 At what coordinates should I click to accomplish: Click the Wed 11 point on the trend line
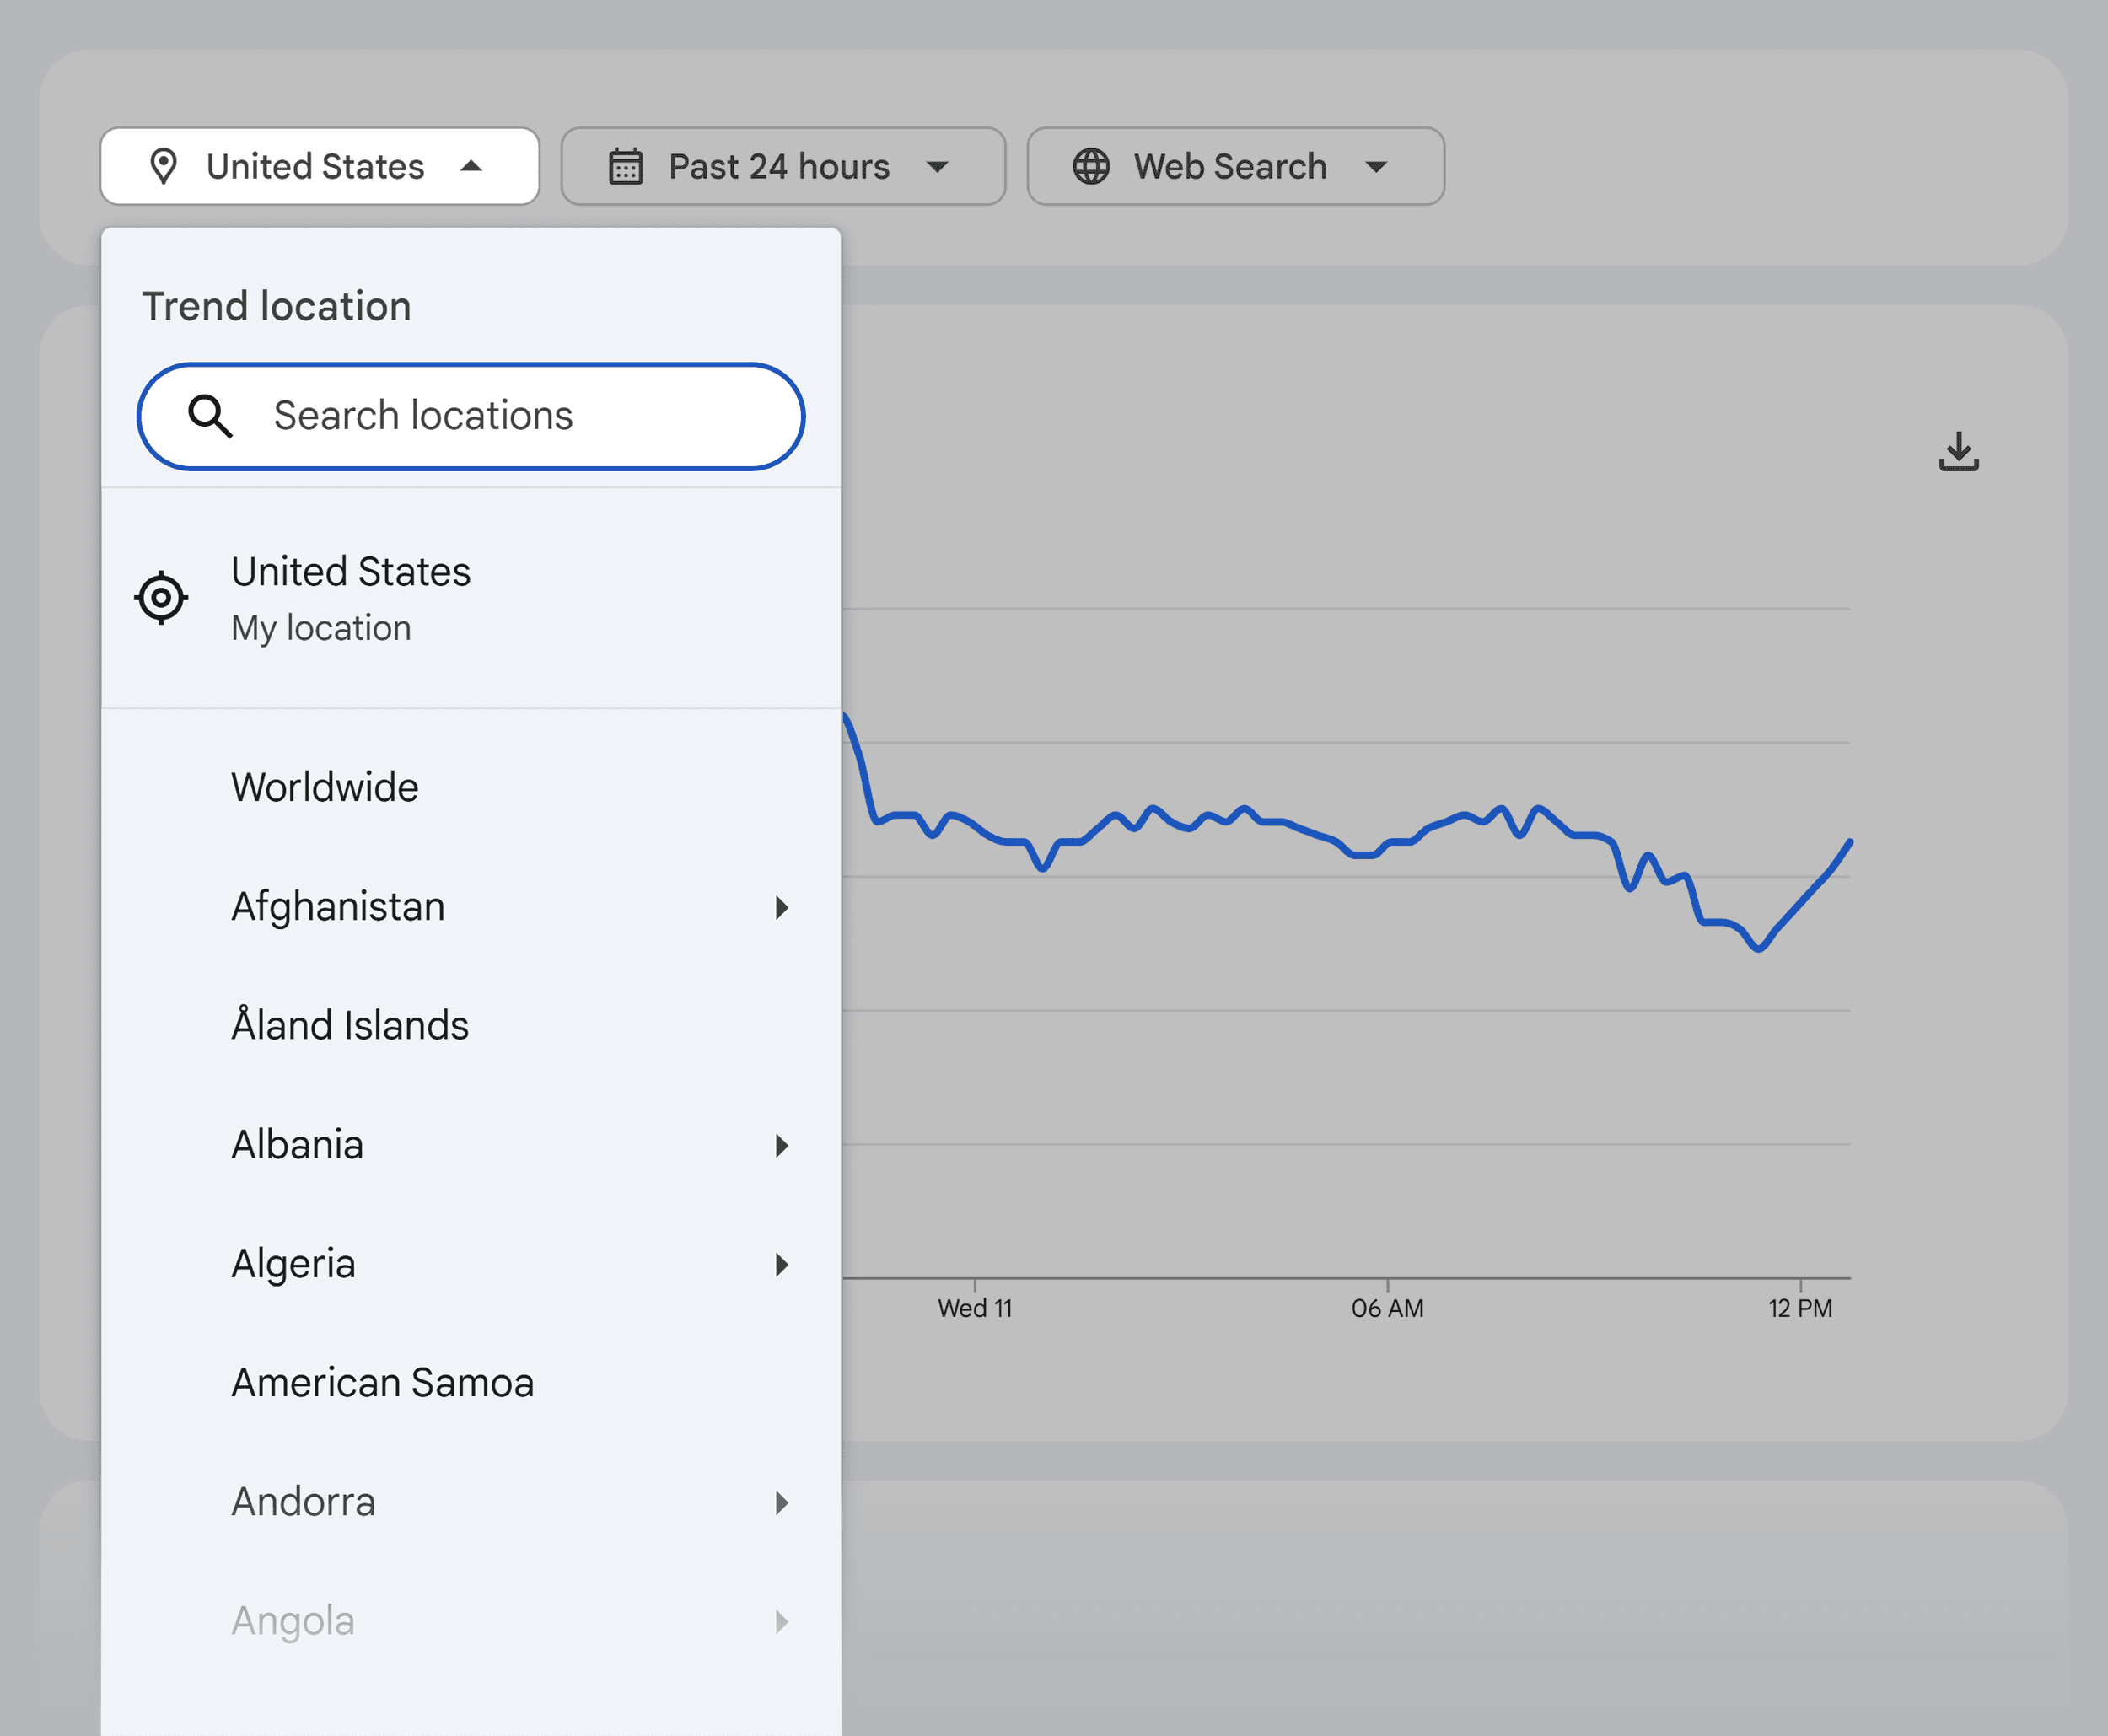pos(975,840)
